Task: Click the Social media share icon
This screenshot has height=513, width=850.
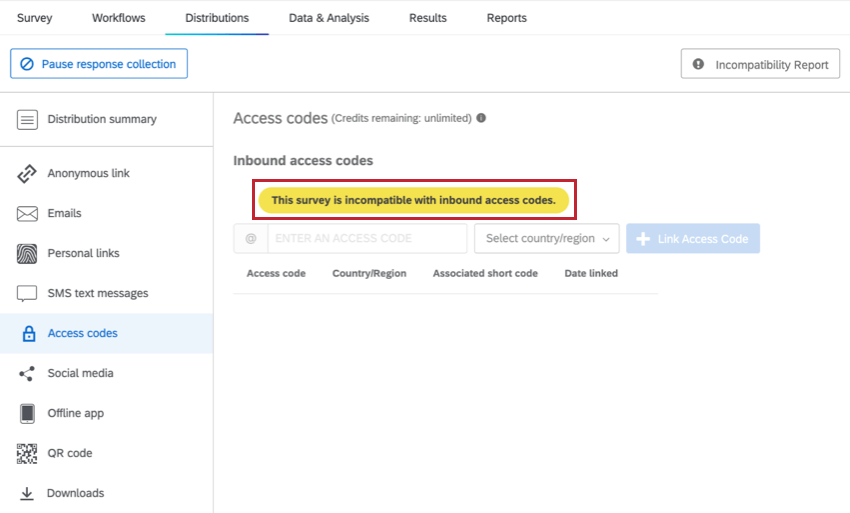Action: pyautogui.click(x=28, y=374)
